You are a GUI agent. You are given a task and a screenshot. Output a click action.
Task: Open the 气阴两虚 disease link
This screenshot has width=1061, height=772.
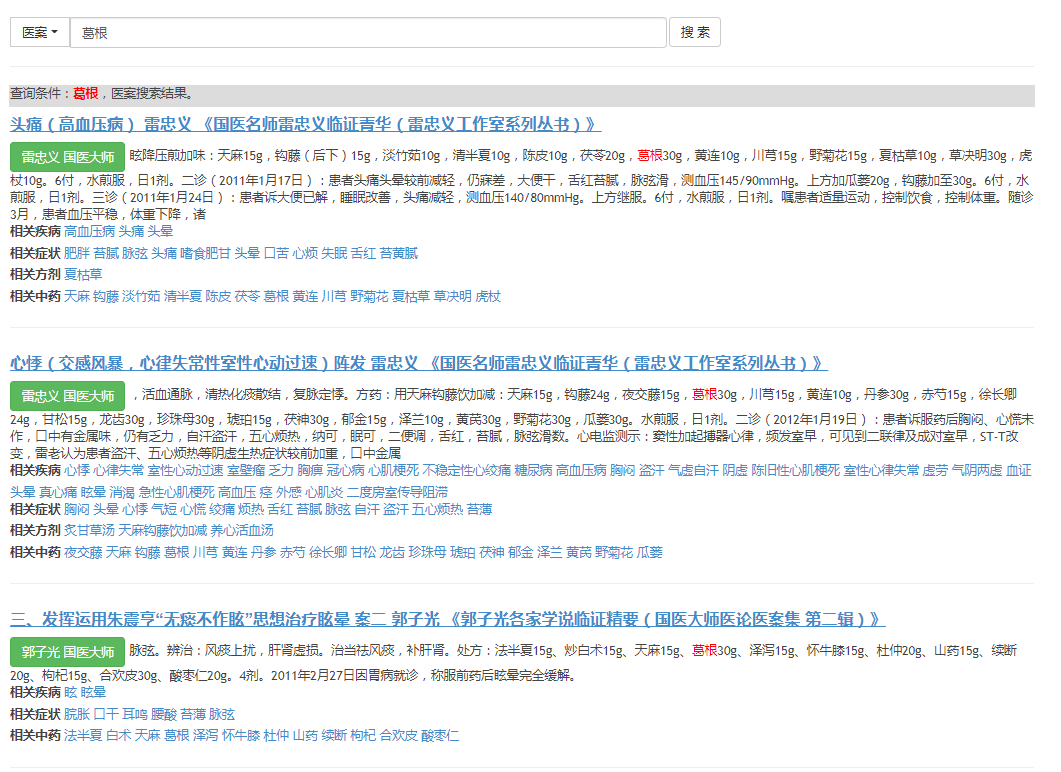(x=976, y=470)
